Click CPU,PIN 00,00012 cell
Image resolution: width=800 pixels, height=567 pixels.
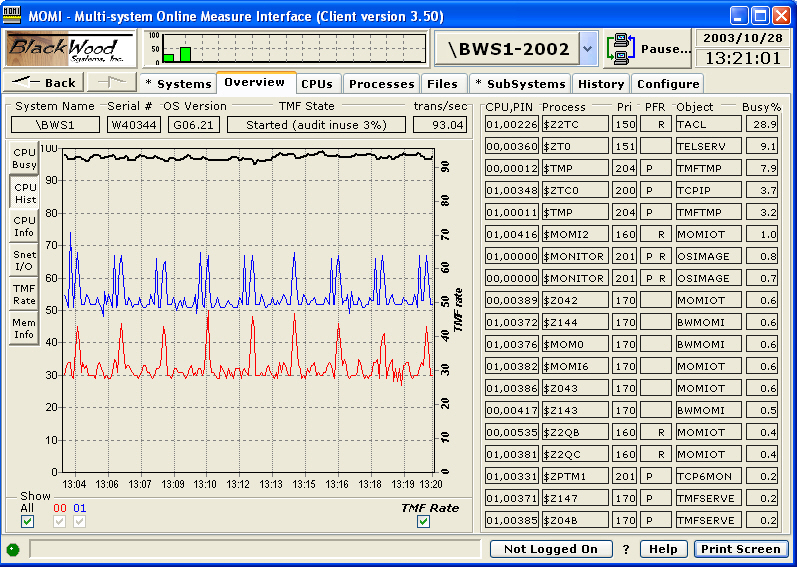click(512, 168)
